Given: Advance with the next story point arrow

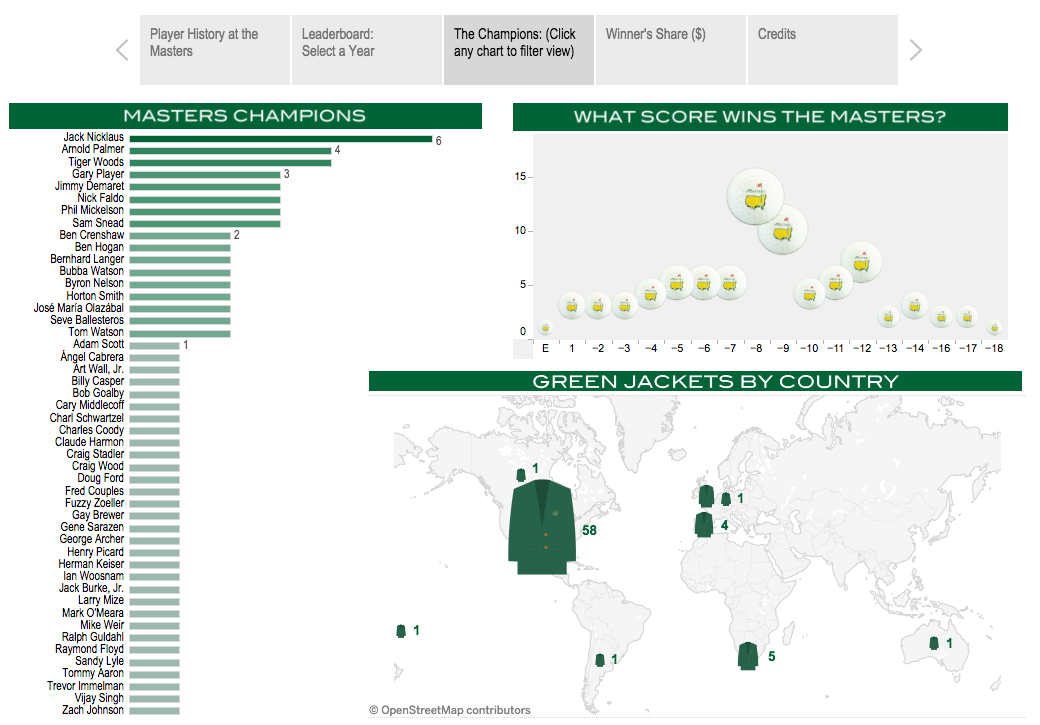Looking at the screenshot, I should click(x=915, y=50).
